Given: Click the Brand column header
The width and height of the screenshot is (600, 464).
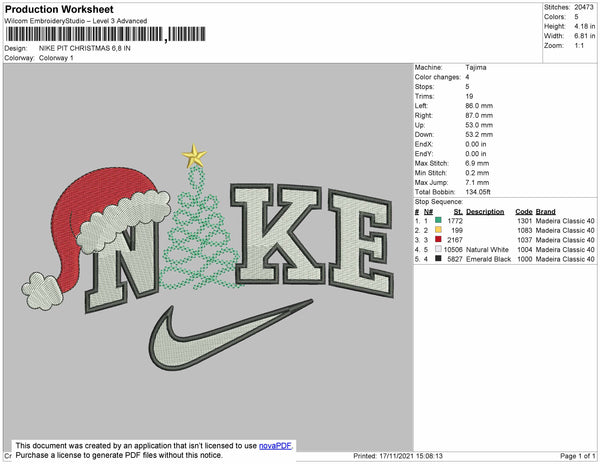Looking at the screenshot, I should (x=545, y=212).
